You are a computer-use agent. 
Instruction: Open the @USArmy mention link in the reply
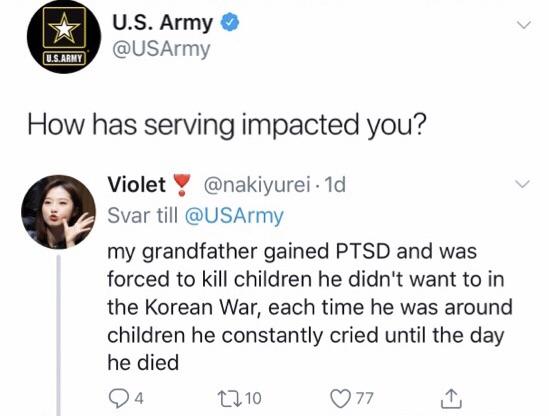coord(234,216)
